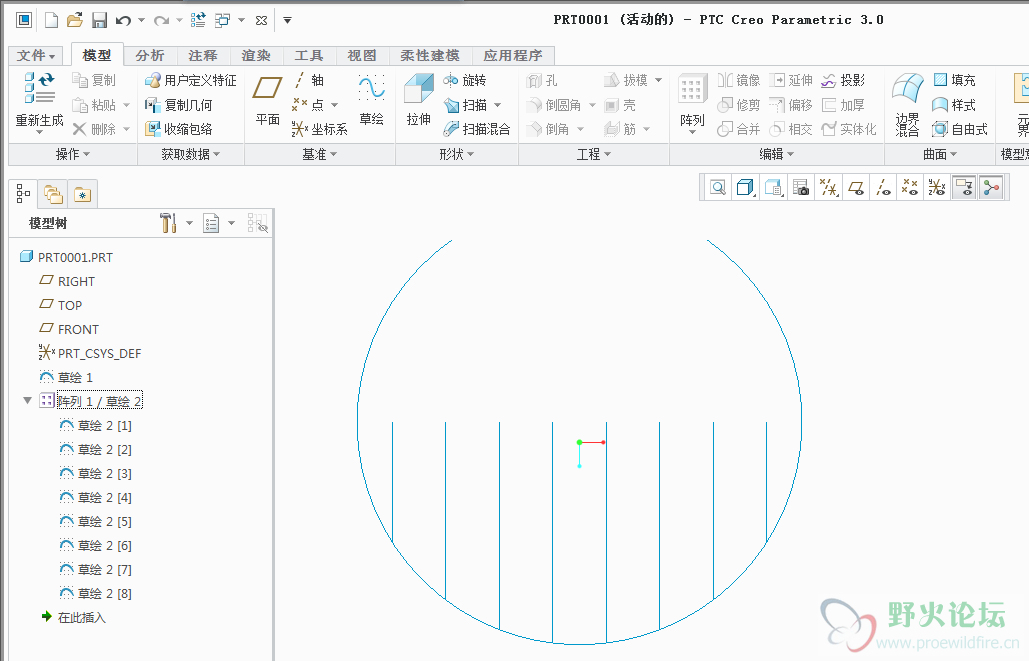Open saved views orientation icon
This screenshot has width=1029, height=661.
pyautogui.click(x=774, y=188)
